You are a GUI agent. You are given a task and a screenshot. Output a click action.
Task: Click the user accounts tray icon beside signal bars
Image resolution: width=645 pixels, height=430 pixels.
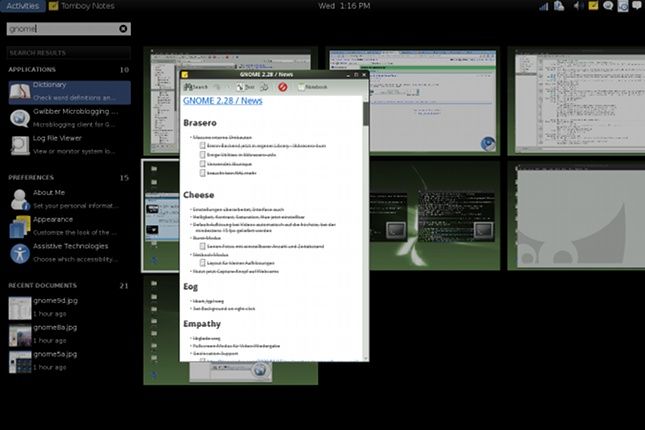point(559,6)
